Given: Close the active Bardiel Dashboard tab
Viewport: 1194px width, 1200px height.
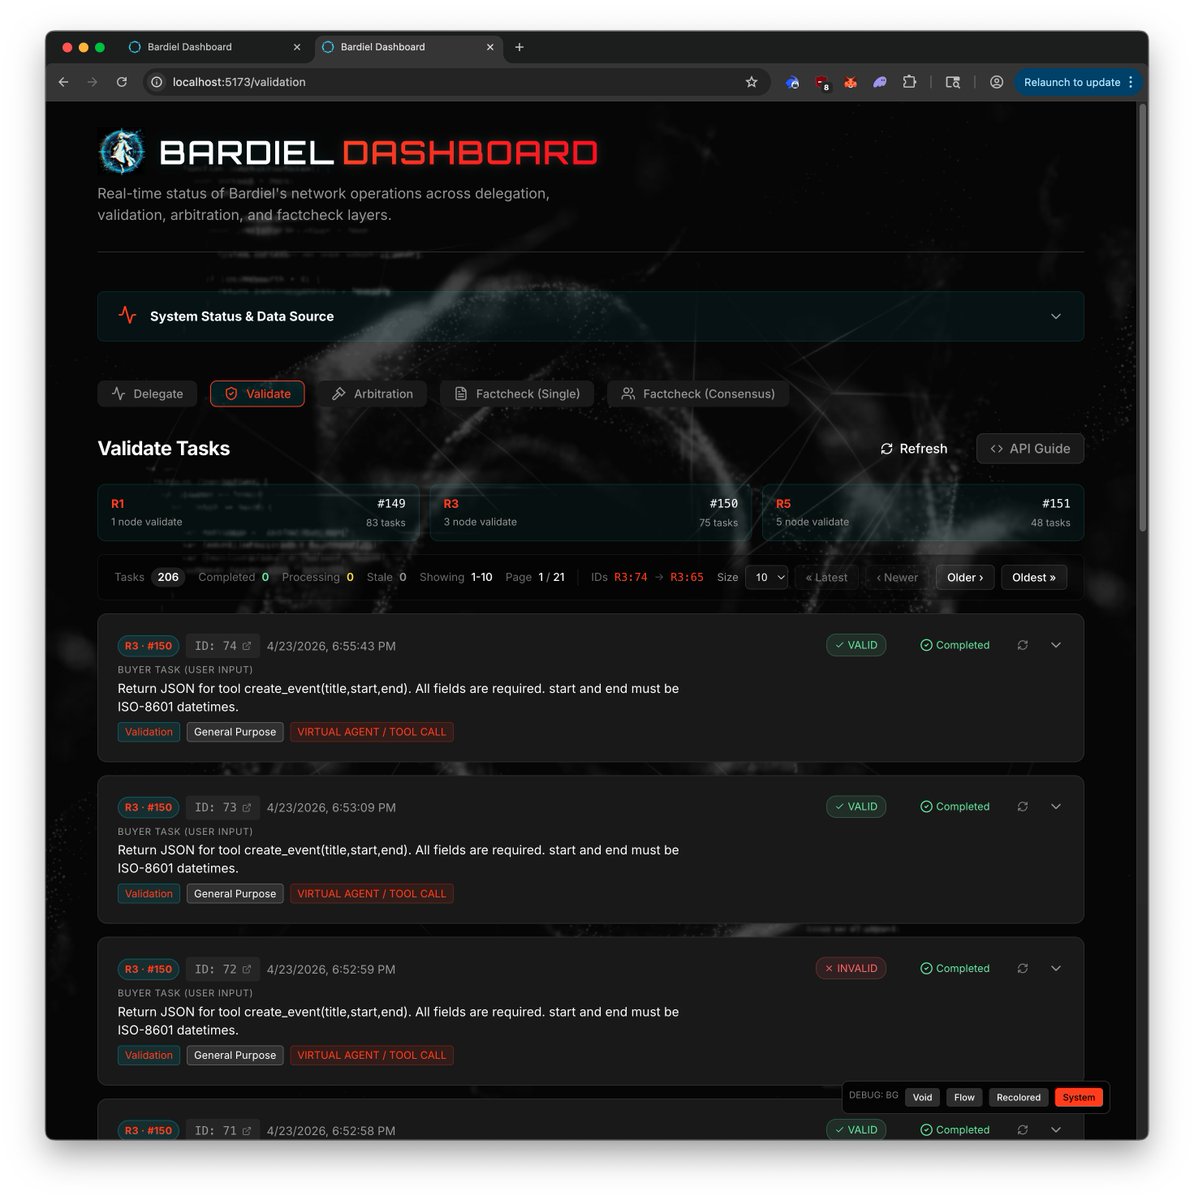Looking at the screenshot, I should [x=490, y=47].
